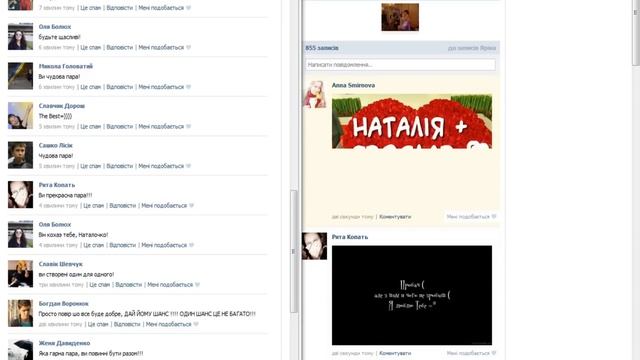Viewport: 640px width, 360px height.
Task: Open Рита Копать's name above black image post
Action: pos(350,237)
